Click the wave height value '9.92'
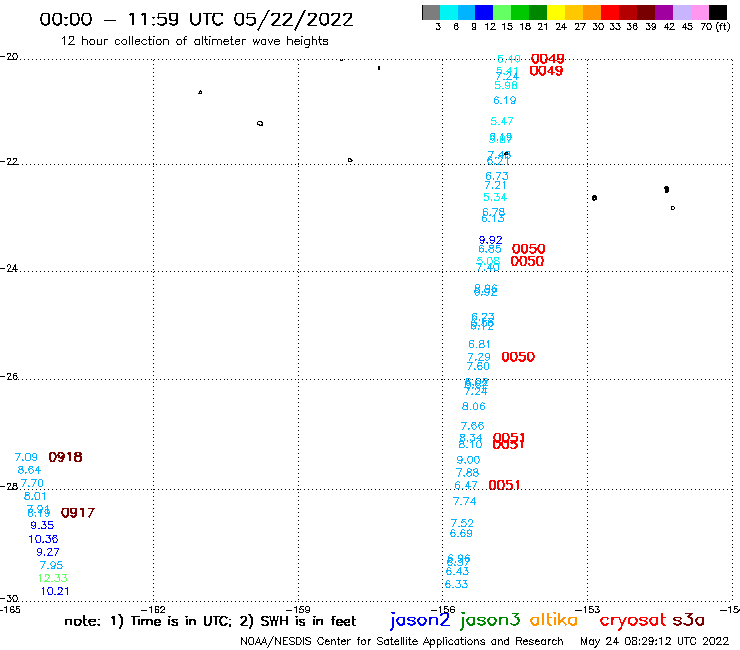The width and height of the screenshot is (740, 650). tap(490, 240)
